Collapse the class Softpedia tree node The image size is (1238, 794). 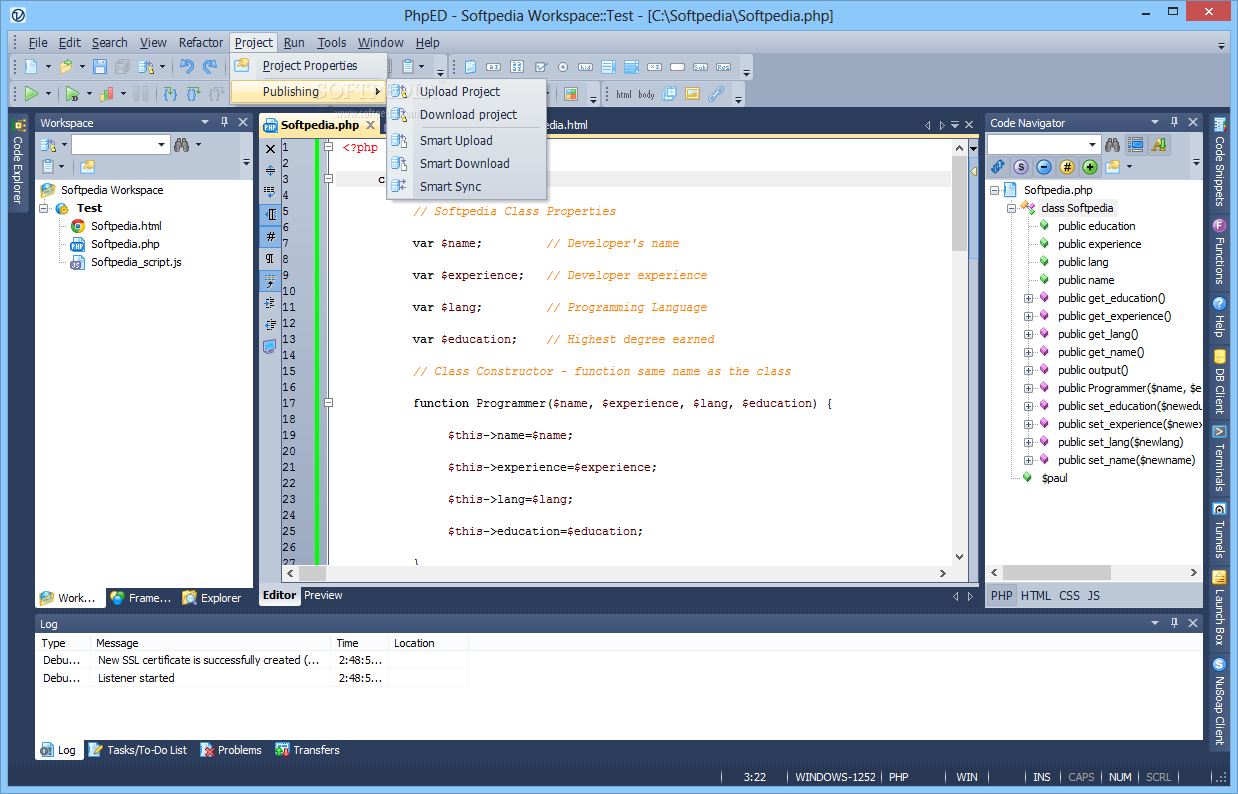(1011, 208)
